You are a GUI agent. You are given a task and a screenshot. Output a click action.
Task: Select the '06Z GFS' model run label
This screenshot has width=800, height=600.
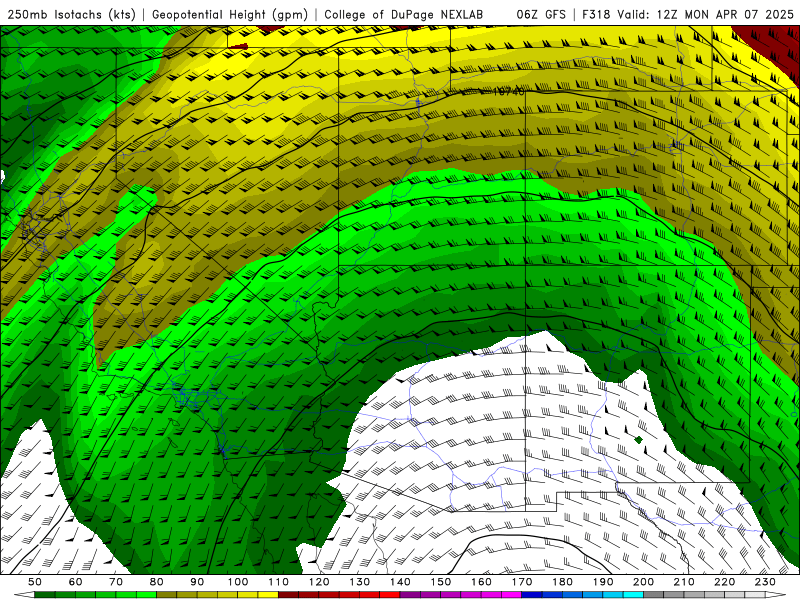(541, 15)
